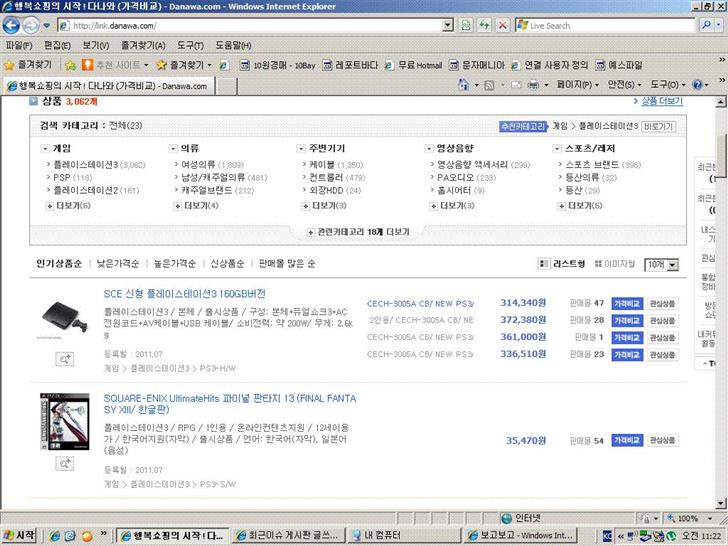Click the Read mail envelope icon

point(516,85)
